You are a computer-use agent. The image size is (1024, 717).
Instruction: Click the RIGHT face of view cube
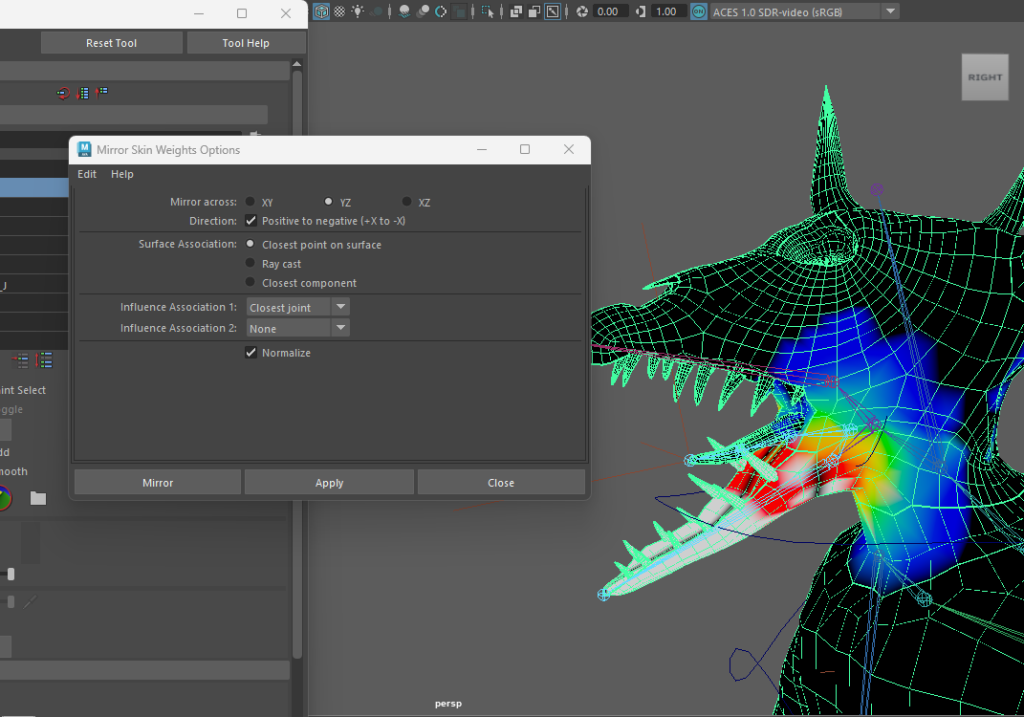(x=984, y=77)
